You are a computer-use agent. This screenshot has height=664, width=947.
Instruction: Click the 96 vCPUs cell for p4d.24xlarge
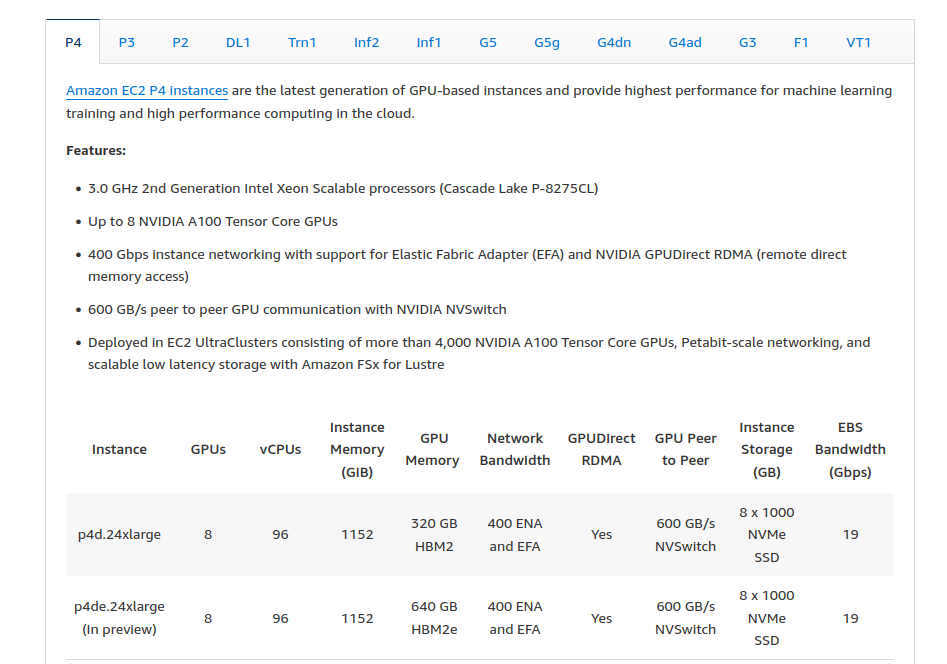click(280, 535)
